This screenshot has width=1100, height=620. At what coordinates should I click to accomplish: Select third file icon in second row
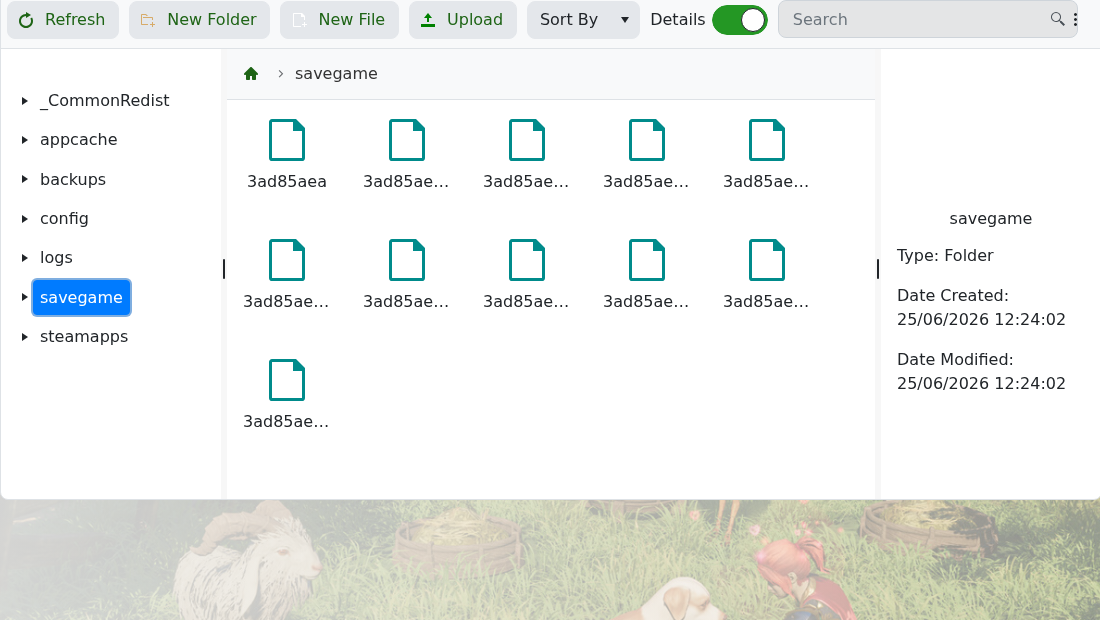click(x=527, y=260)
